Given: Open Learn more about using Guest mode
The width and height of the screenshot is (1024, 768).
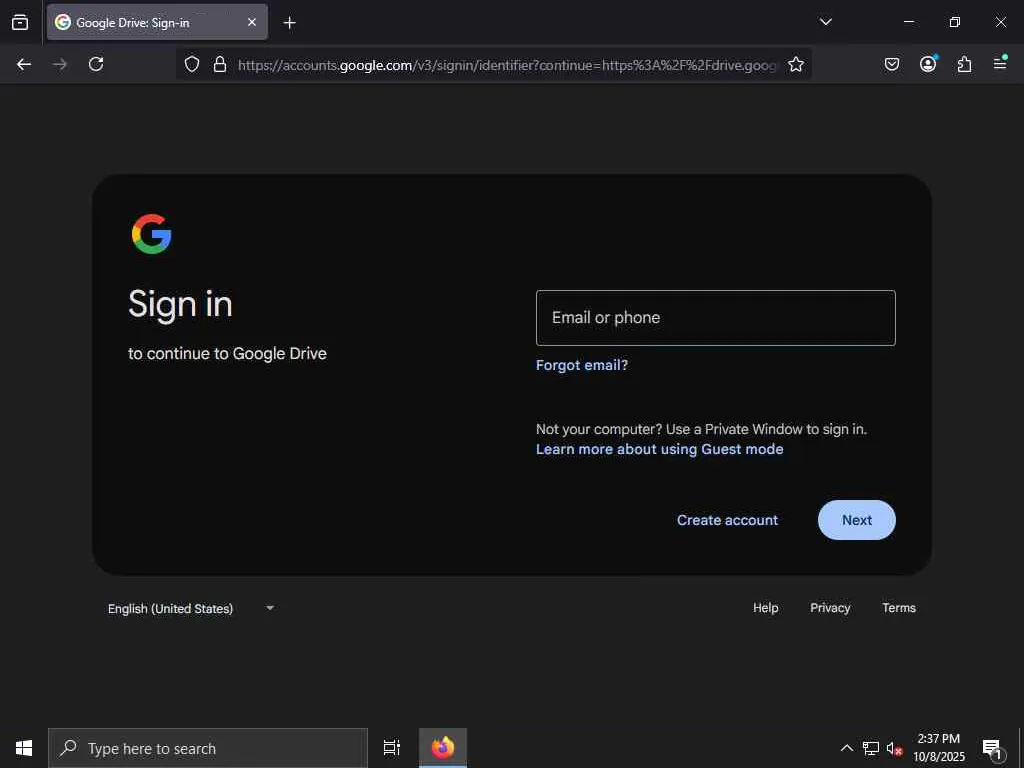Looking at the screenshot, I should point(660,449).
